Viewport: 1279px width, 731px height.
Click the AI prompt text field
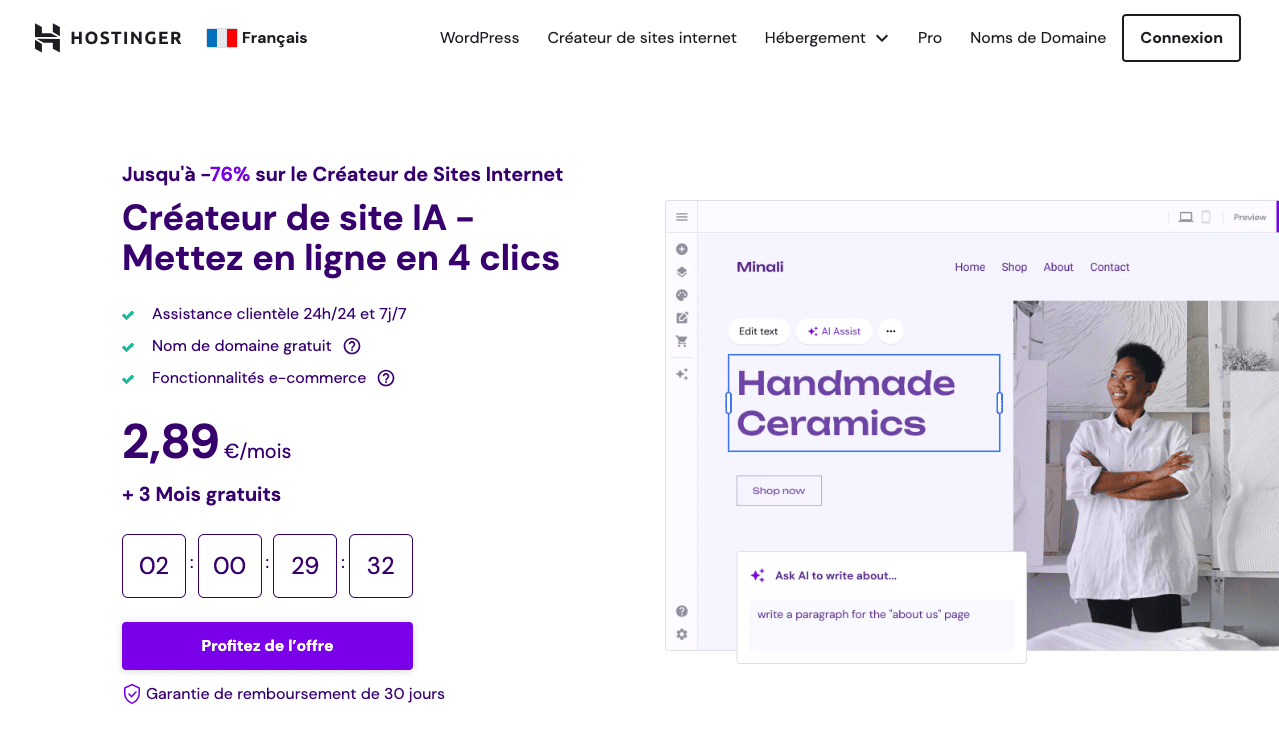pyautogui.click(x=881, y=625)
